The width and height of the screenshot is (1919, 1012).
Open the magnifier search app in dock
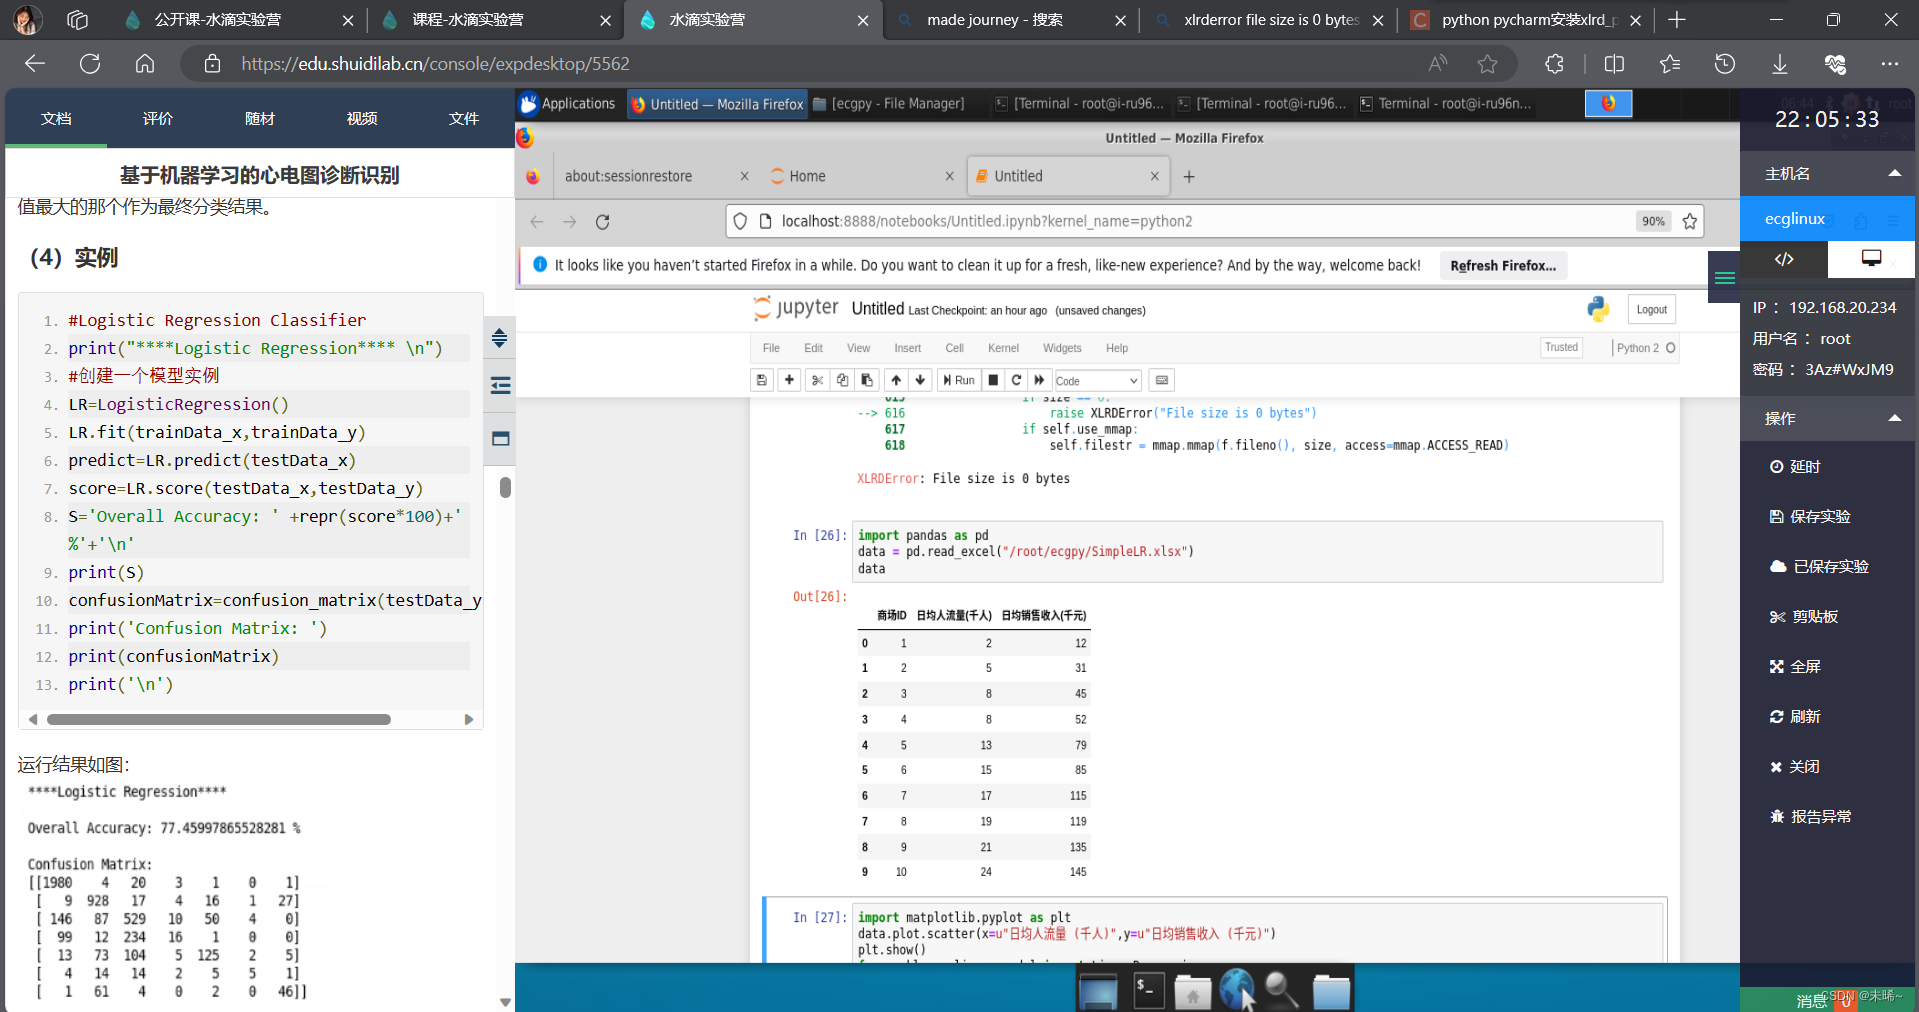(1280, 990)
